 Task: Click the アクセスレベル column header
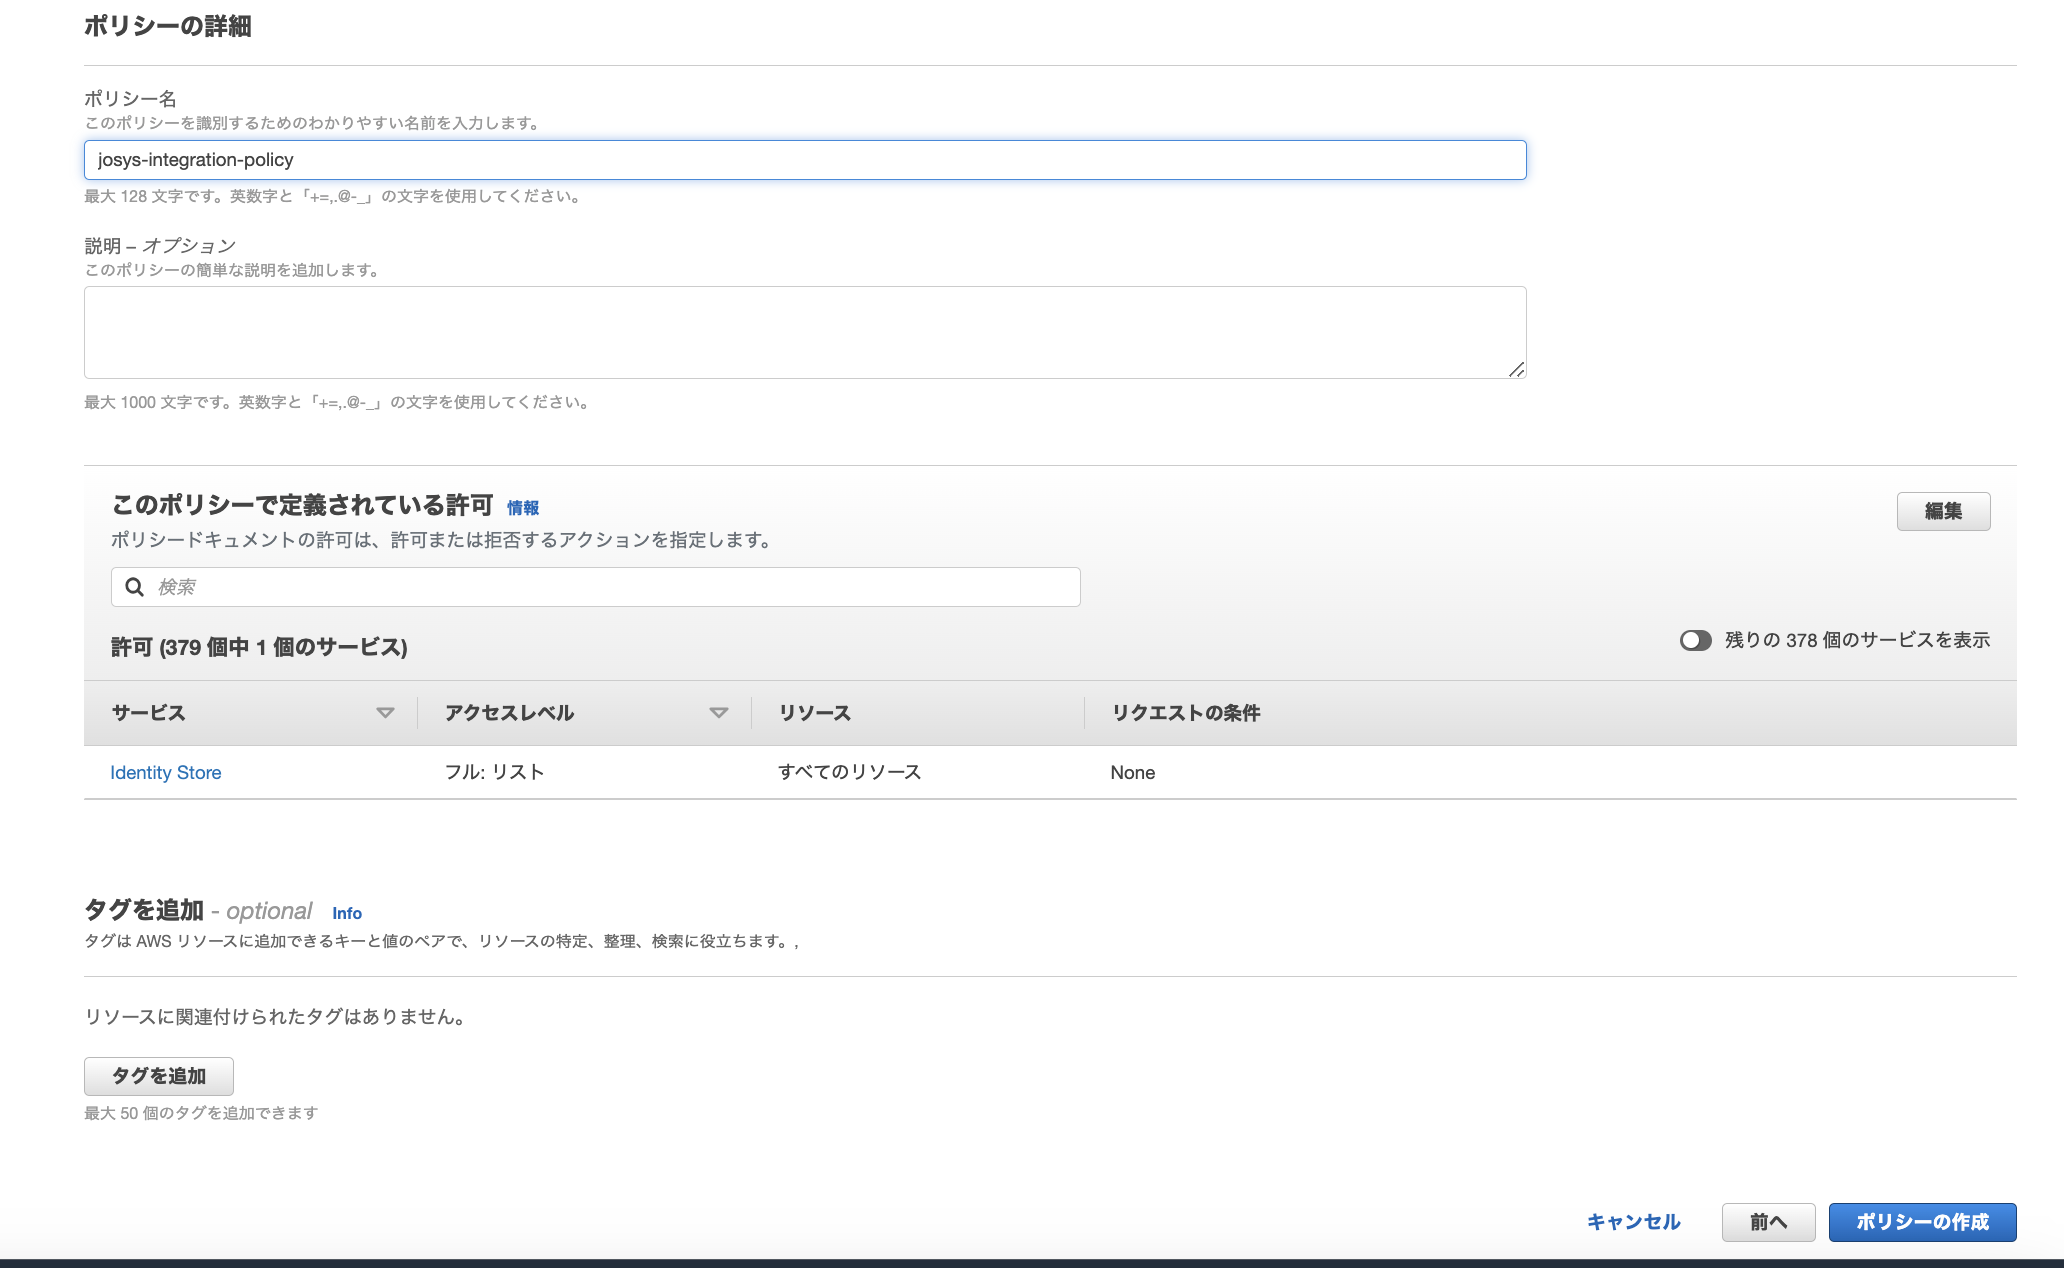[x=510, y=713]
